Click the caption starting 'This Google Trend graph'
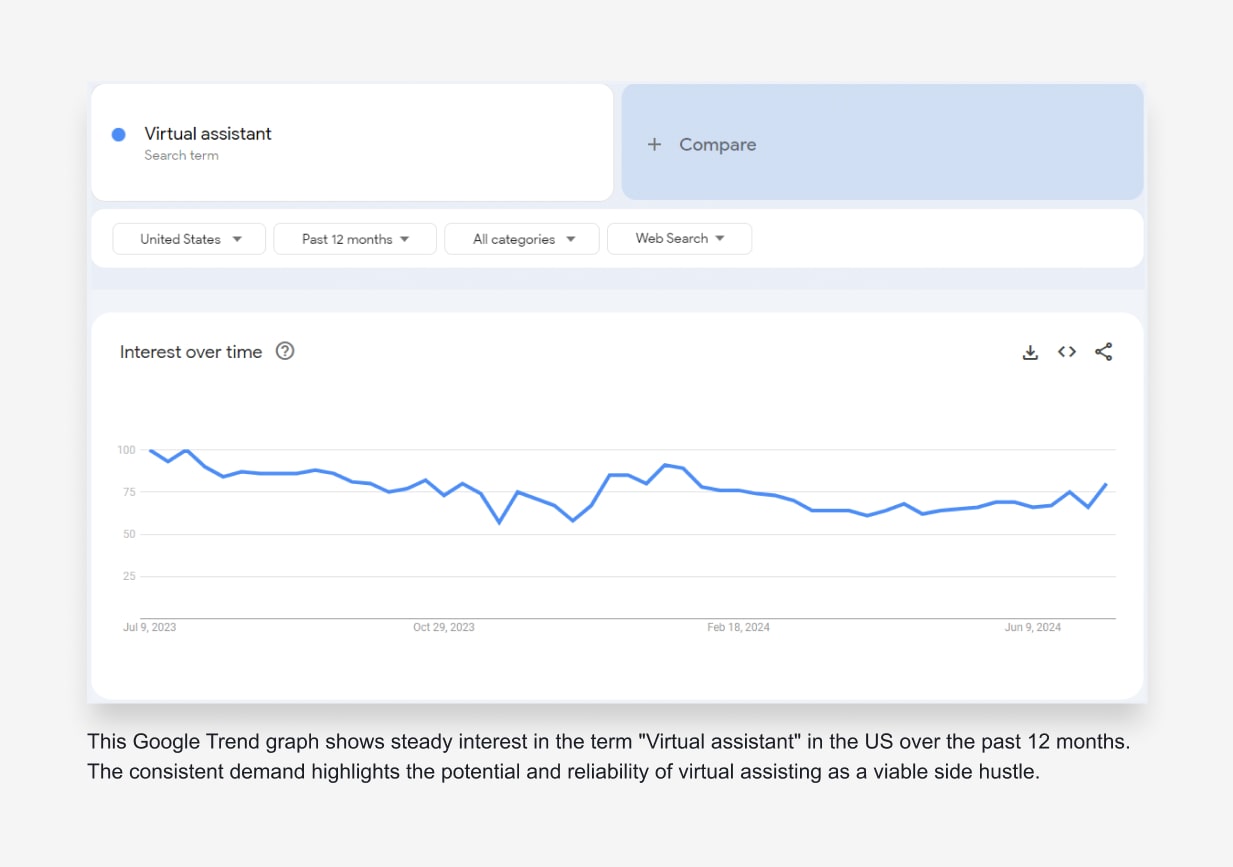 [x=609, y=757]
